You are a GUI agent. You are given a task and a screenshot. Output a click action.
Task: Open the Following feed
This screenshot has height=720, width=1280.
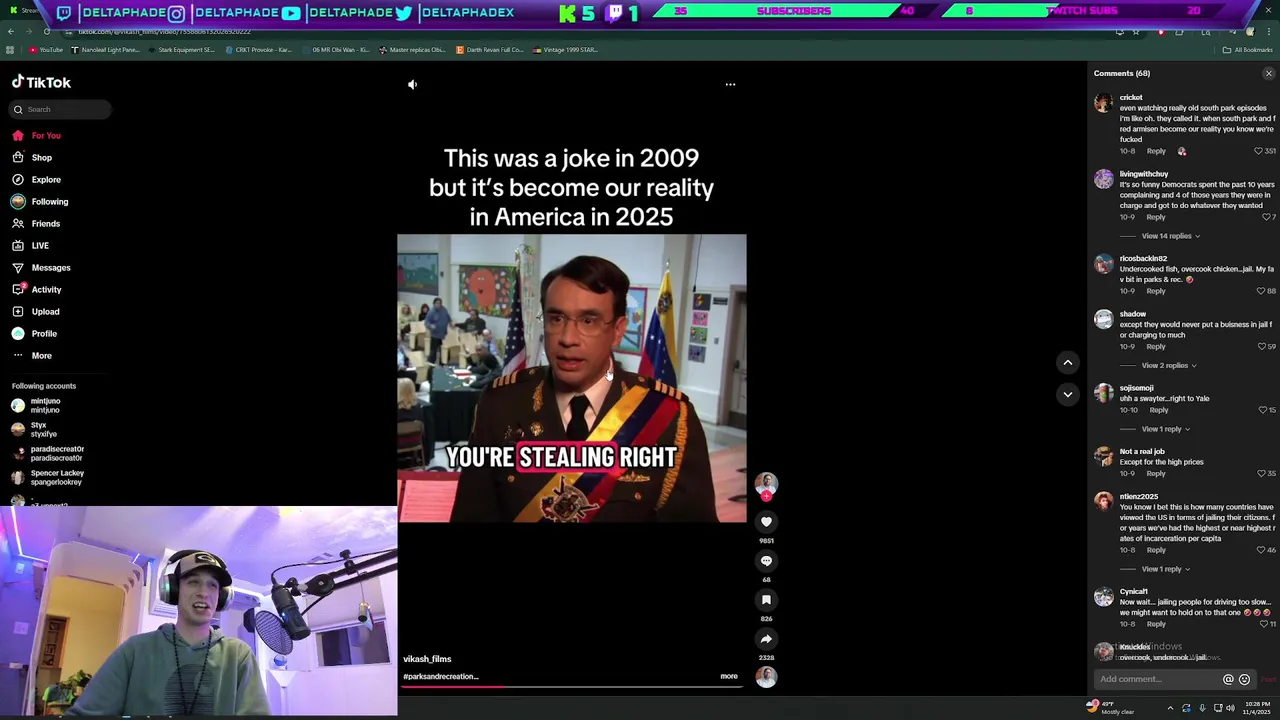[40, 202]
